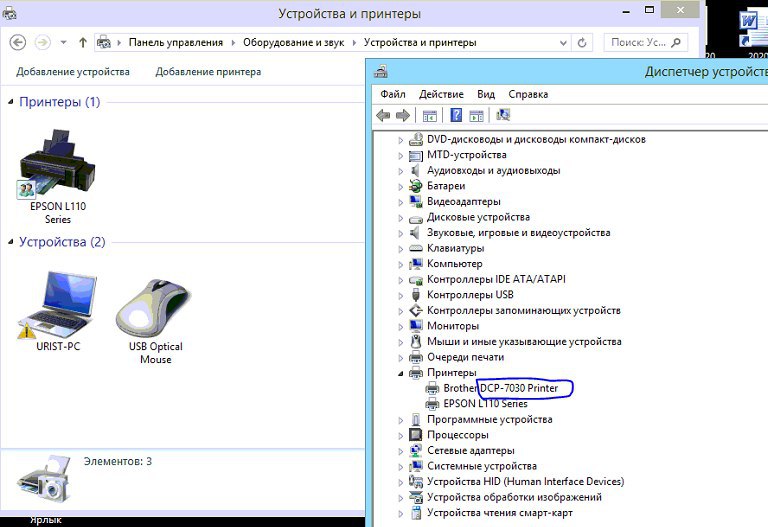The image size is (768, 527).
Task: Open 'Файл' menu in Device Manager
Action: click(393, 95)
